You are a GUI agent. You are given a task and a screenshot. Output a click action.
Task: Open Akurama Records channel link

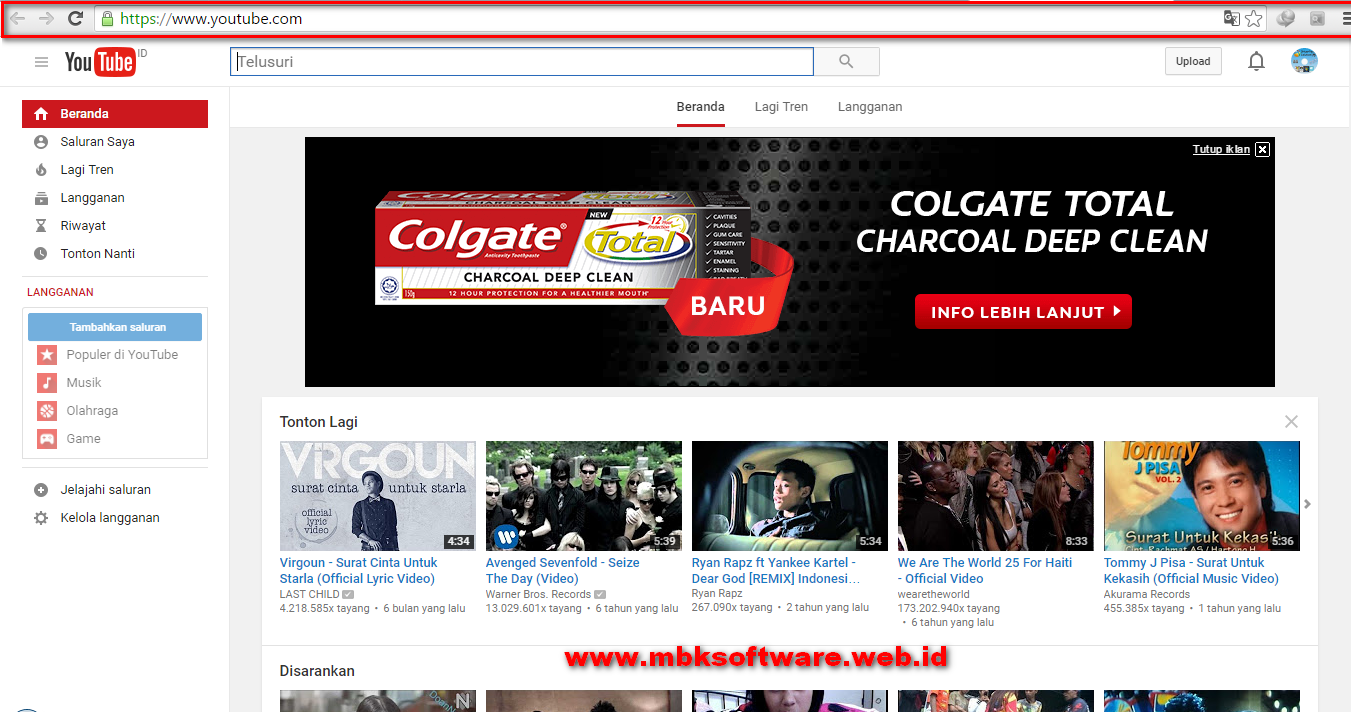point(1147,594)
